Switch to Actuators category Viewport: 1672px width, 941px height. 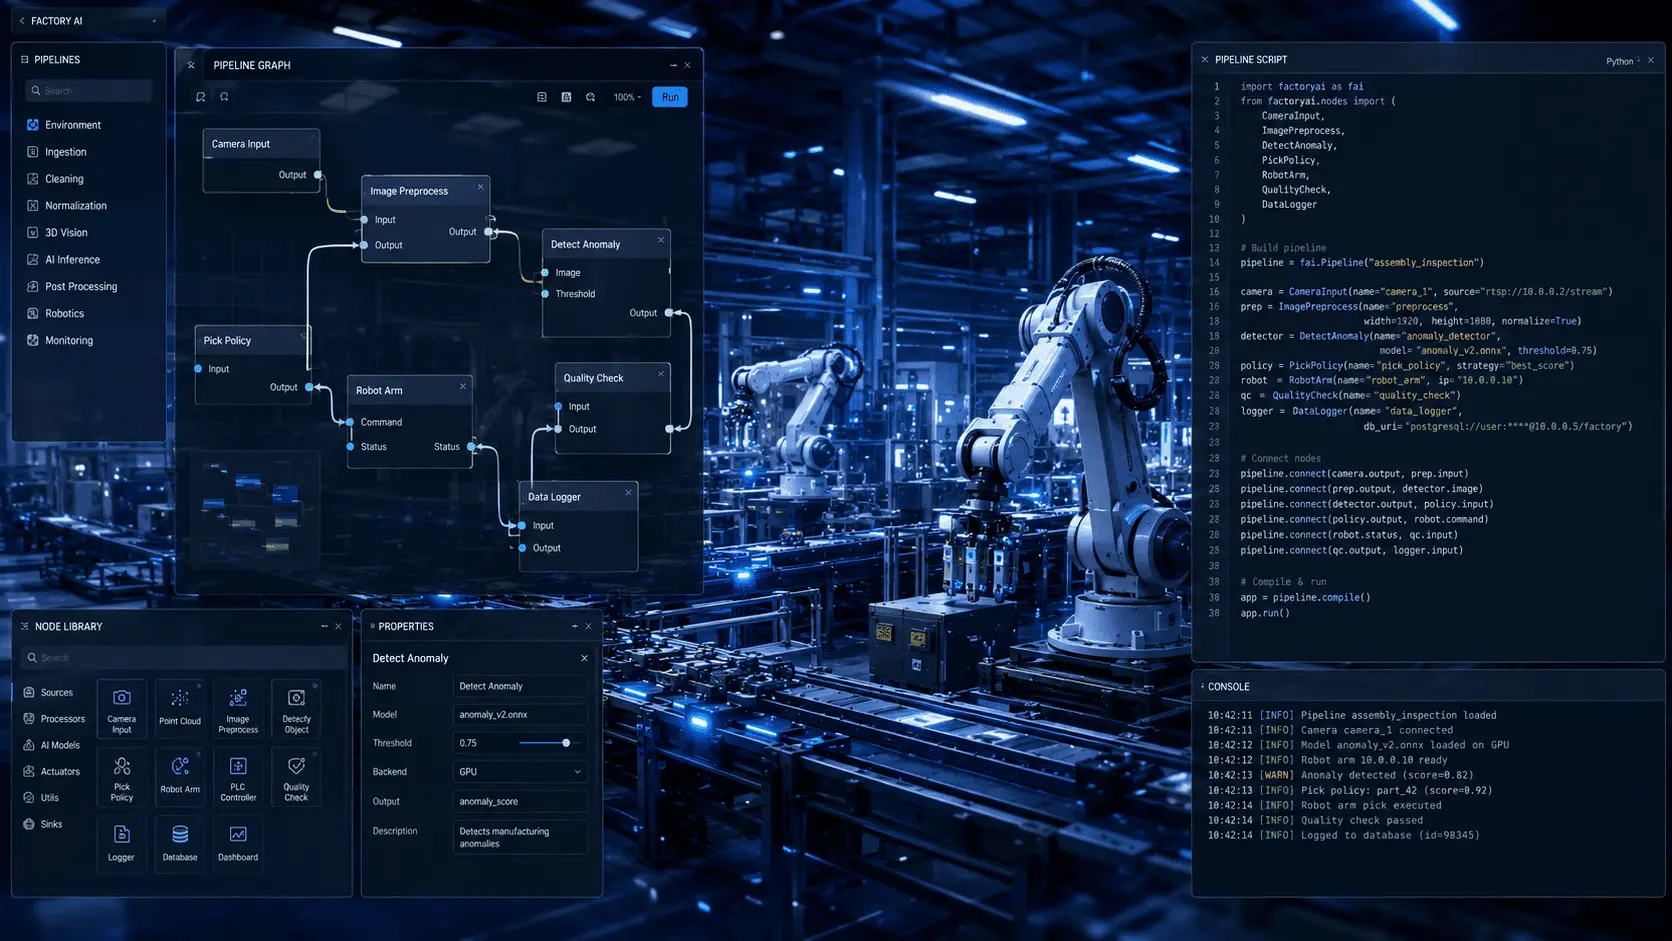point(52,772)
